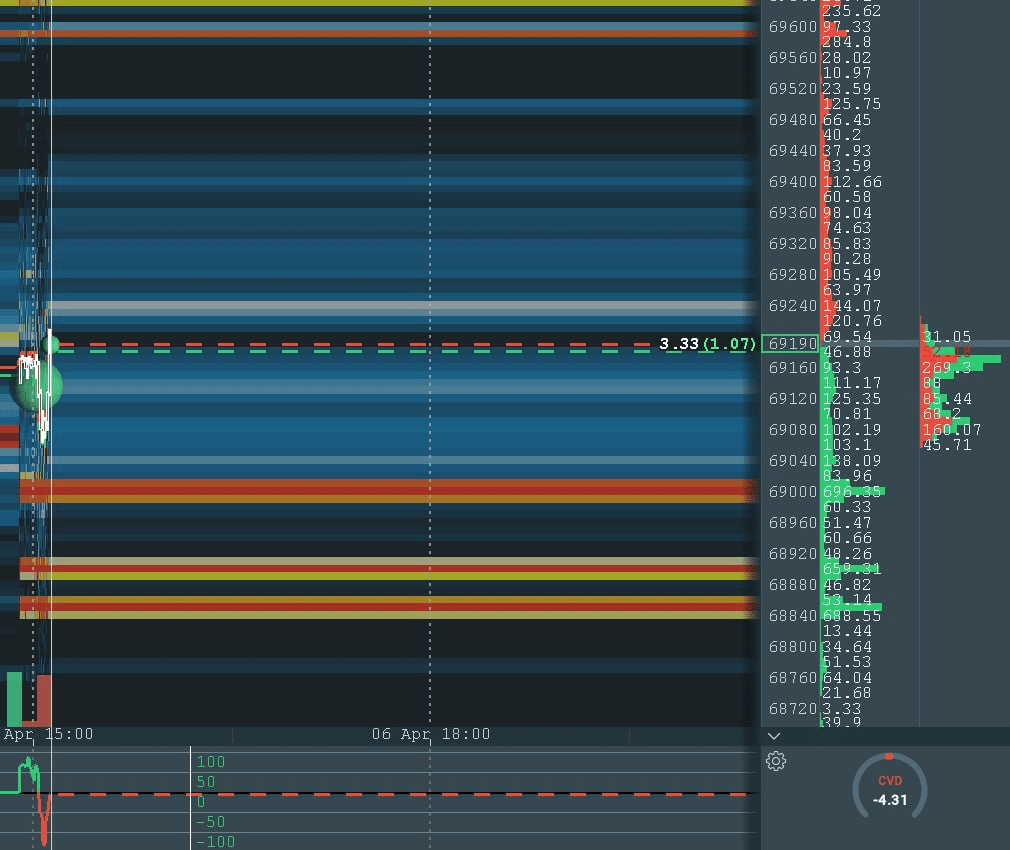Click the 696.35 bid volume bar

(x=853, y=491)
